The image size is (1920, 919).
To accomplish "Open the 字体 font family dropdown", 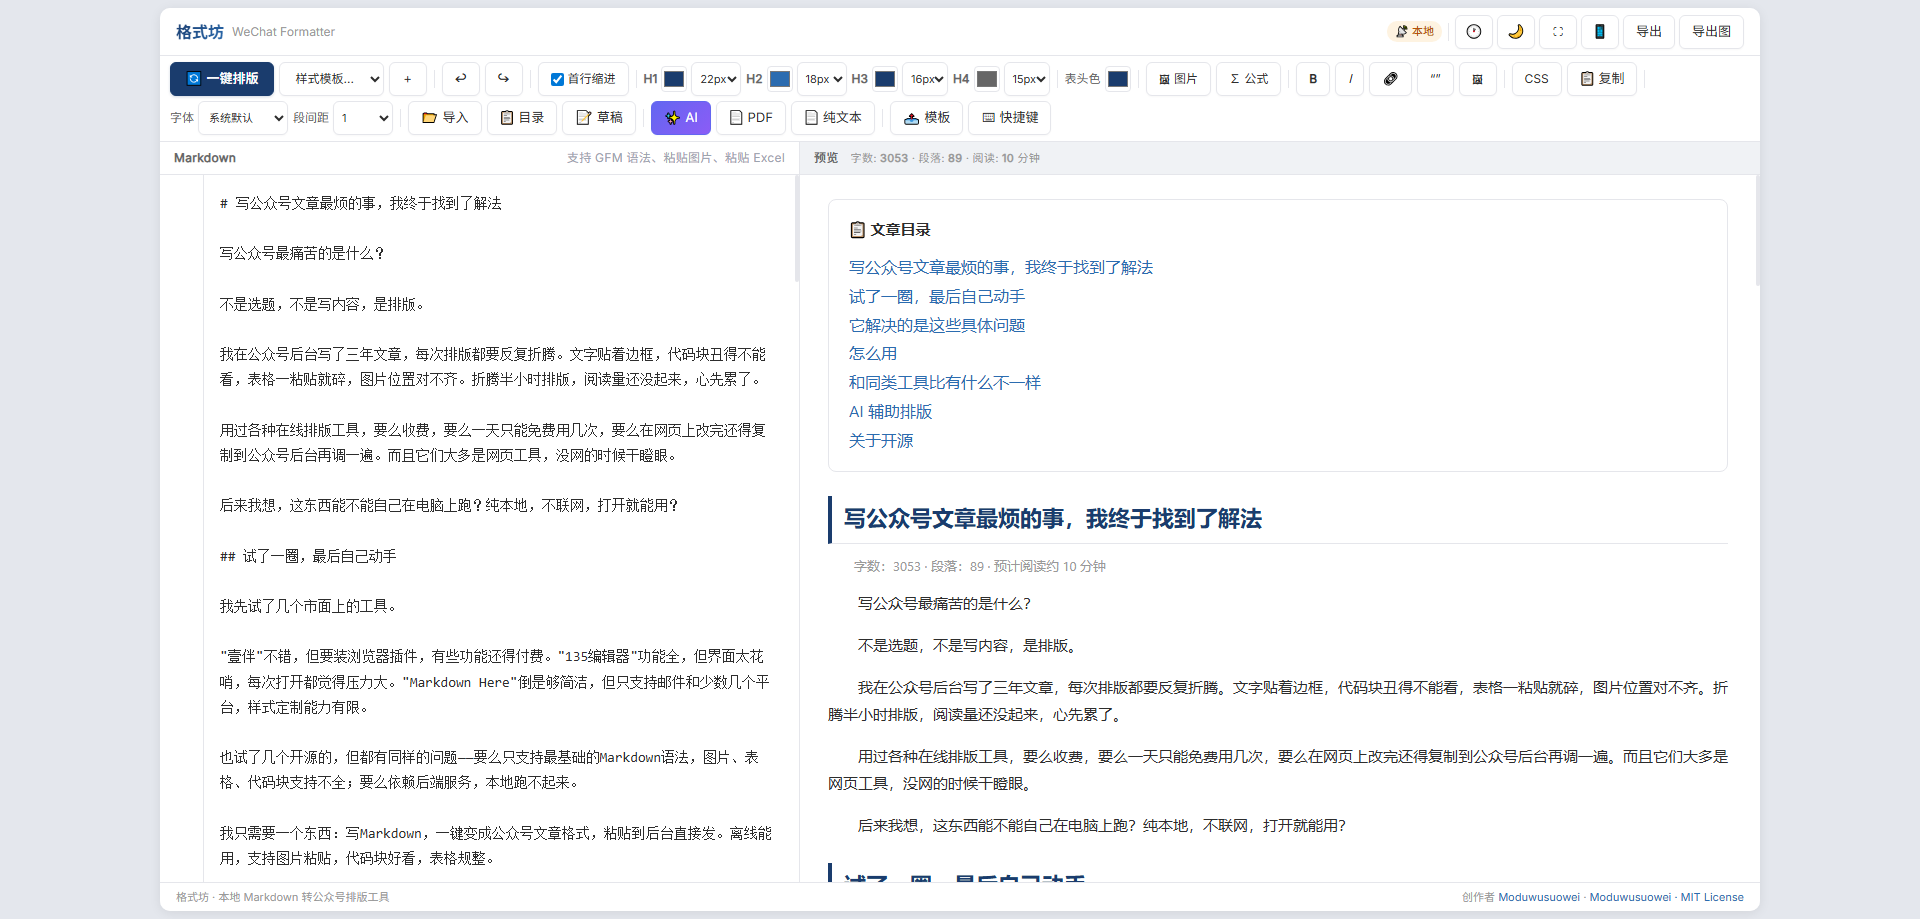I will coord(243,118).
